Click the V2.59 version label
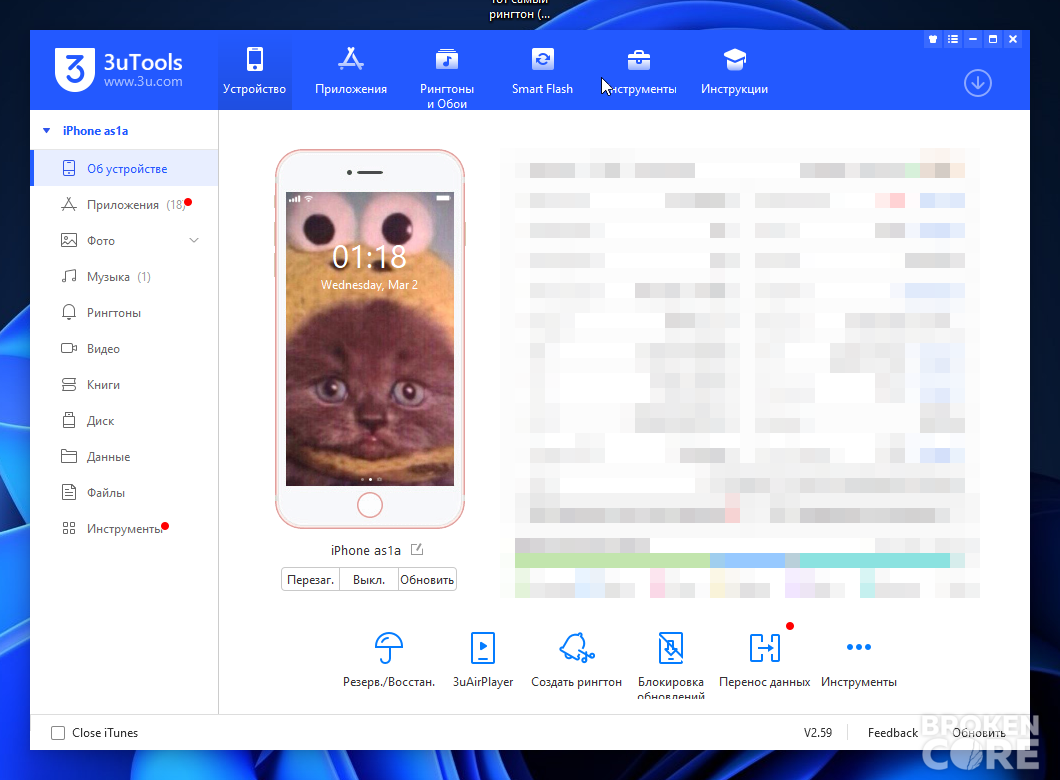Screen dimensions: 1060x780 [817, 733]
